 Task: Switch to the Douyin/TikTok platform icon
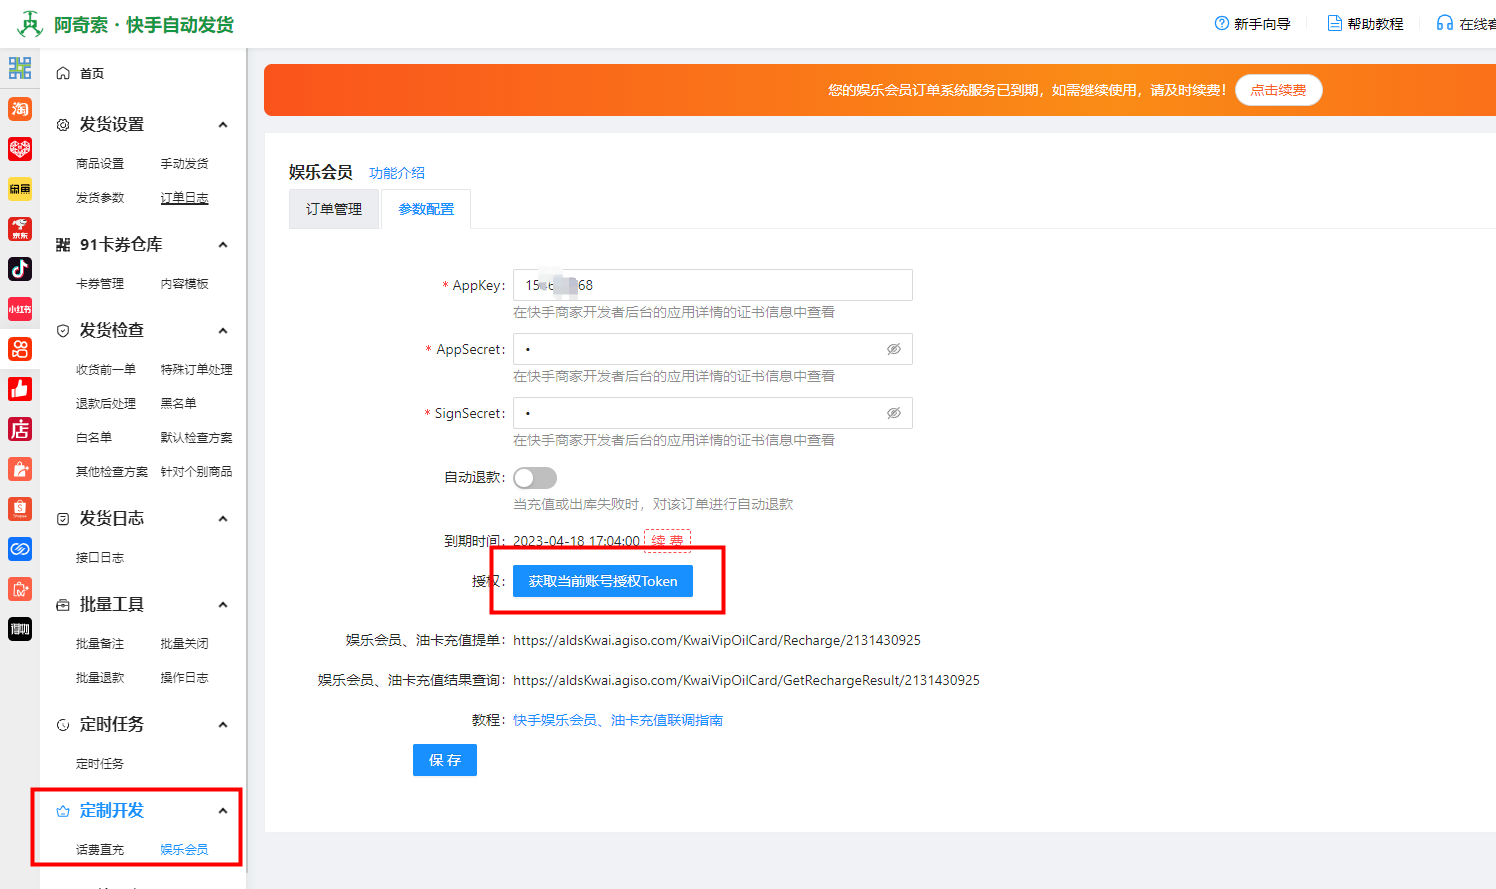pyautogui.click(x=20, y=268)
